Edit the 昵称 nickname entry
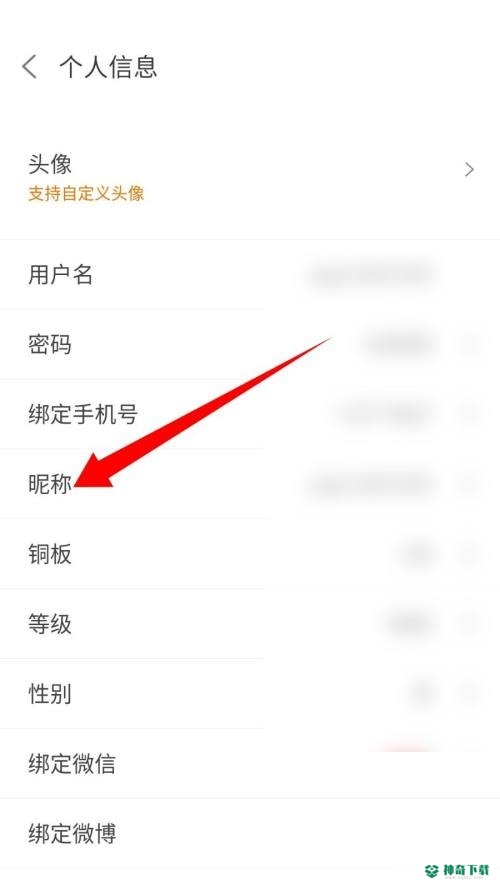This screenshot has height=889, width=500. 250,484
